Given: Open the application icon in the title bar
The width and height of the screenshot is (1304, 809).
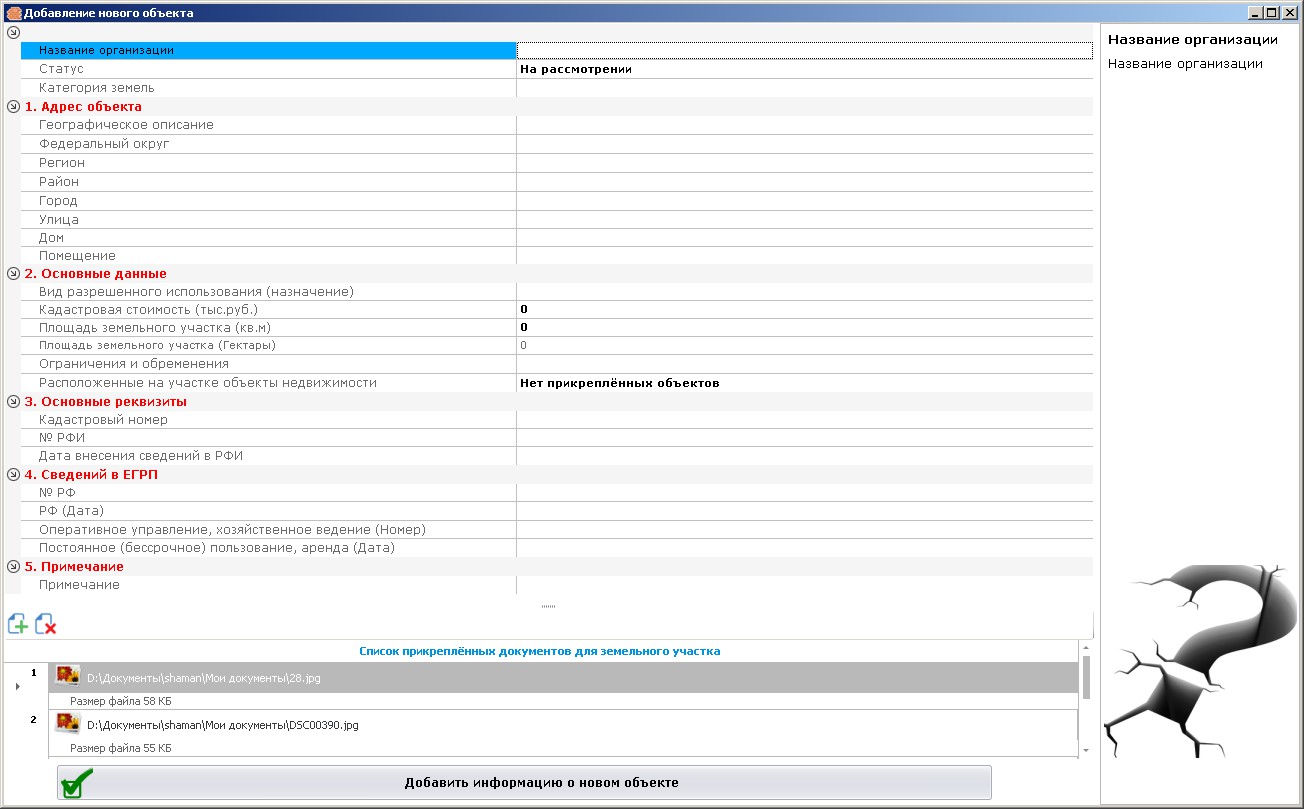Looking at the screenshot, I should (13, 14).
